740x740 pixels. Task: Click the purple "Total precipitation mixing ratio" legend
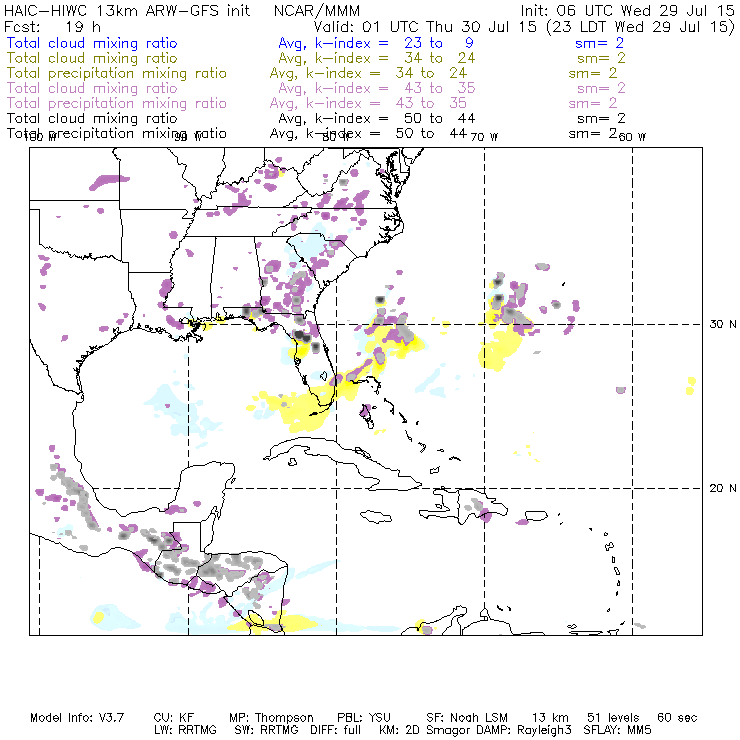(x=117, y=103)
